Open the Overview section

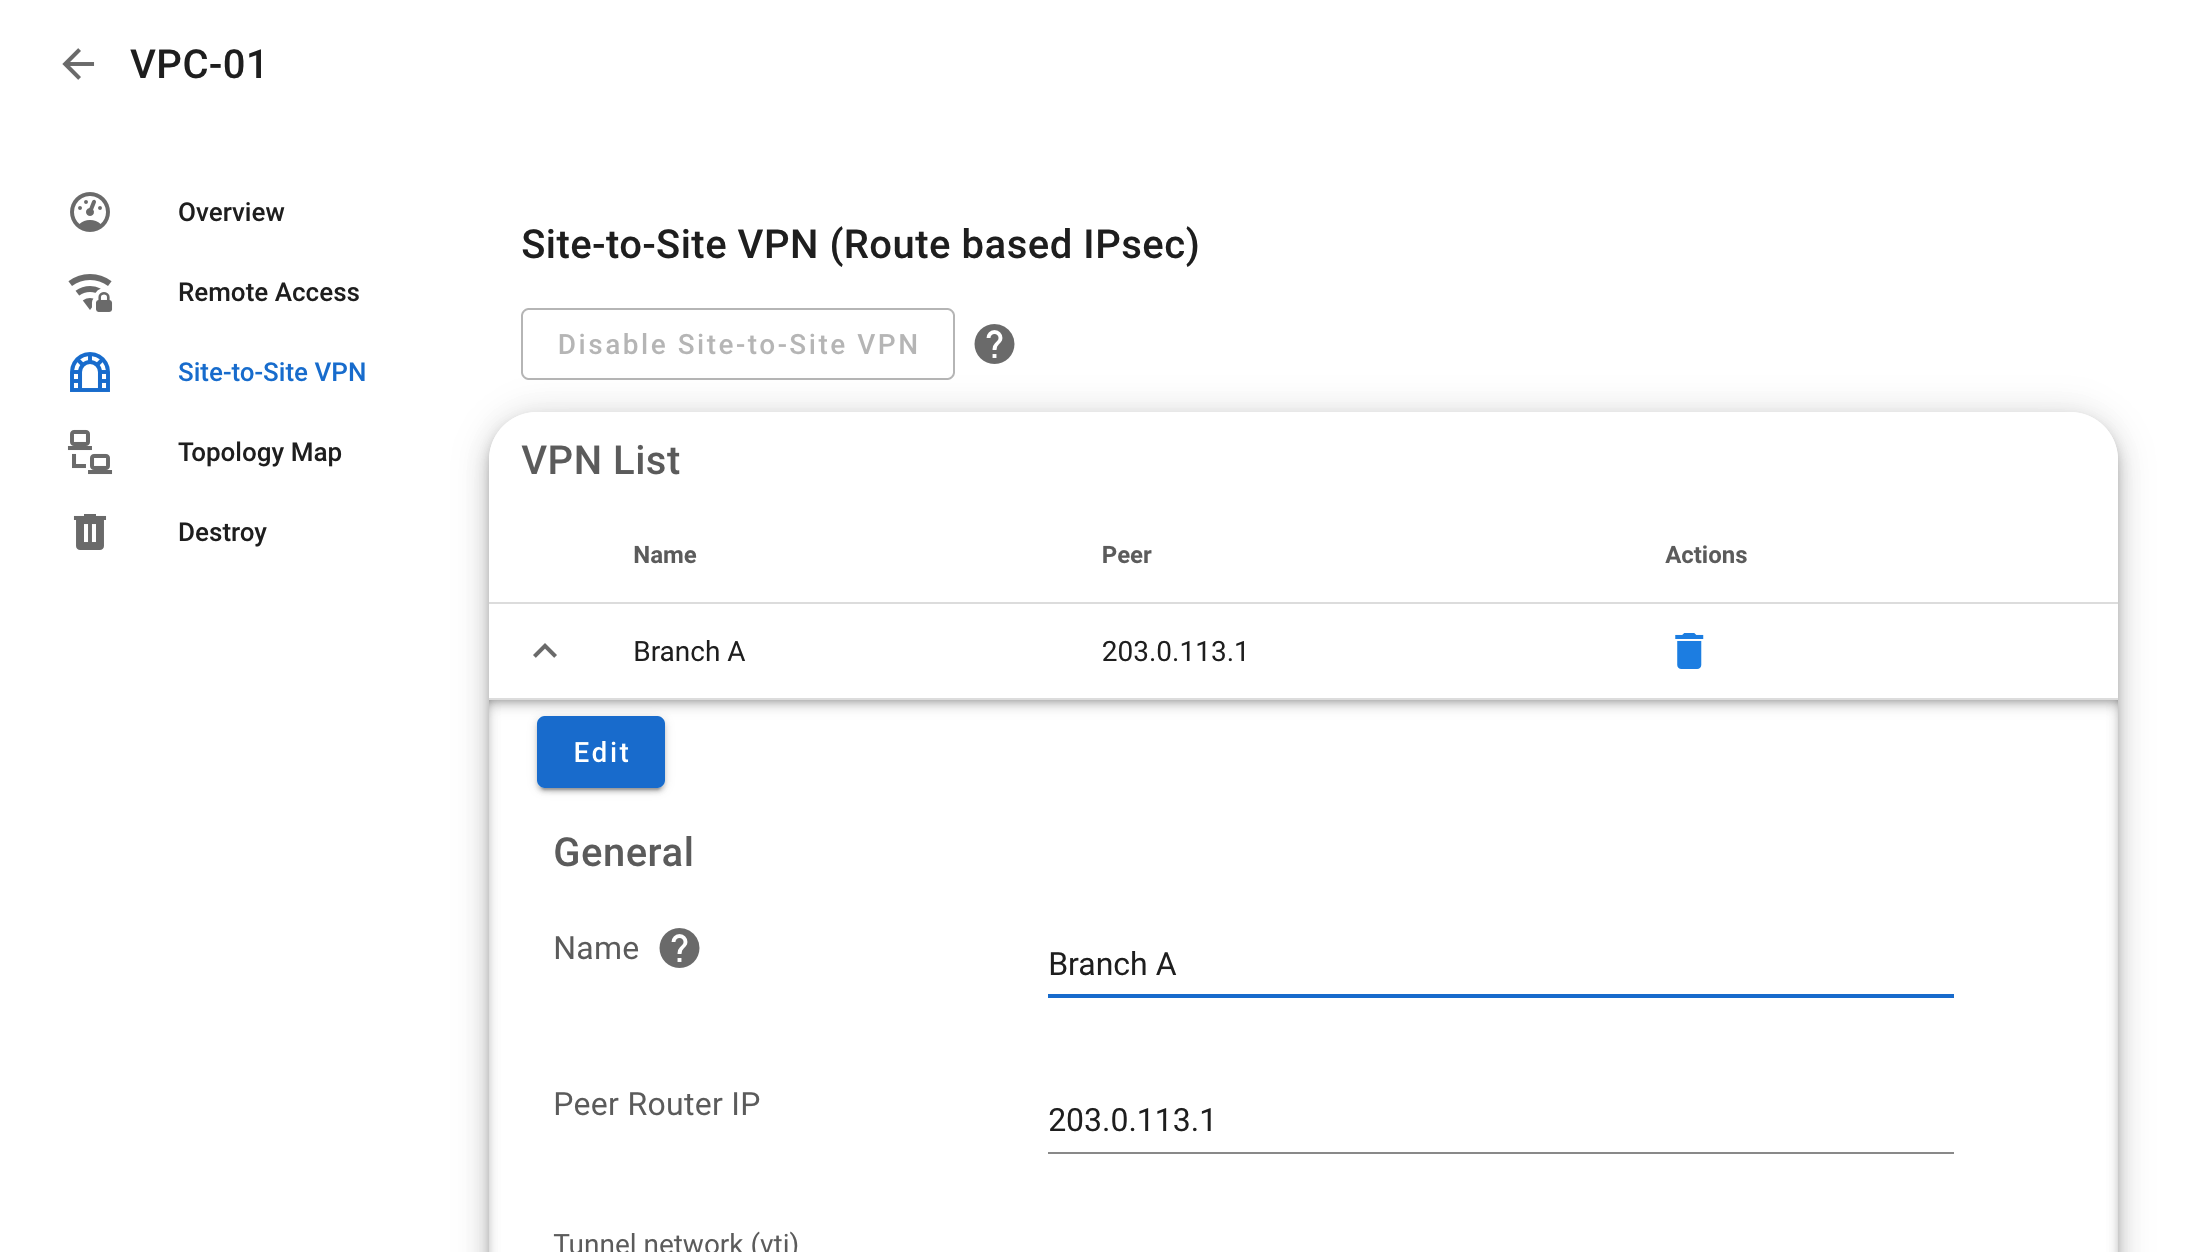[x=231, y=212]
